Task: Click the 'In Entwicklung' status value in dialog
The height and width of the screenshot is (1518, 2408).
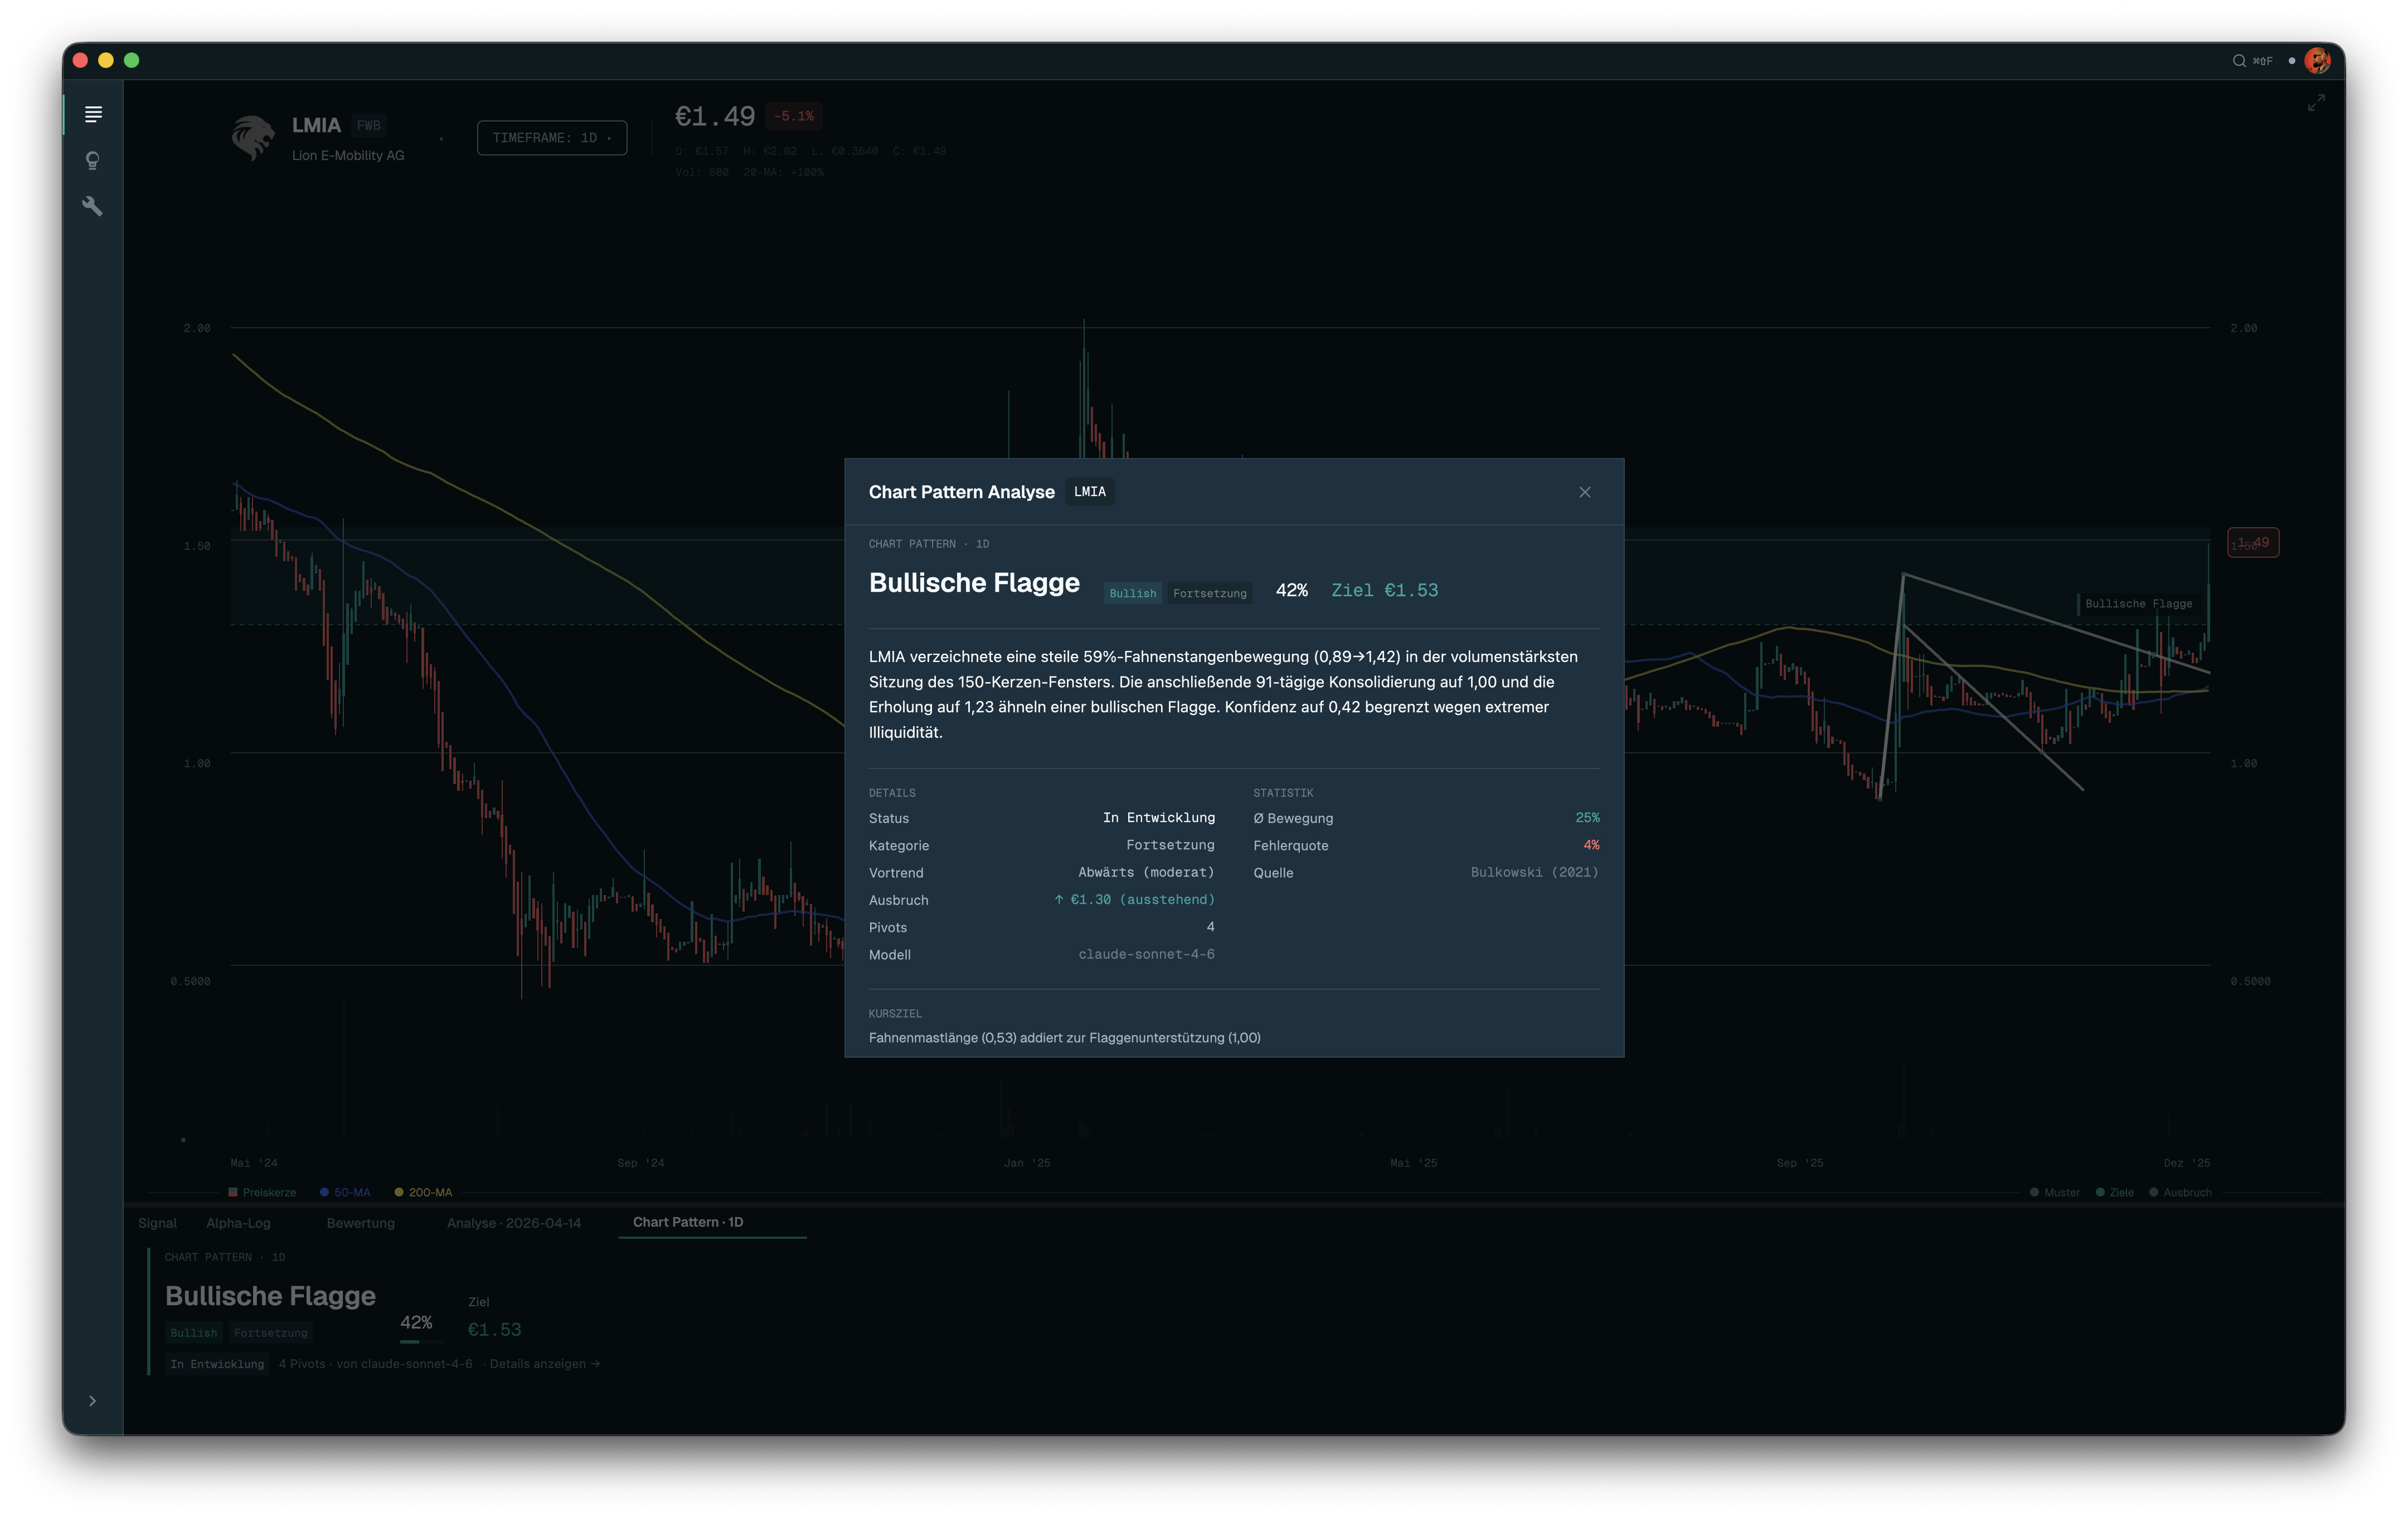Action: (x=1159, y=818)
